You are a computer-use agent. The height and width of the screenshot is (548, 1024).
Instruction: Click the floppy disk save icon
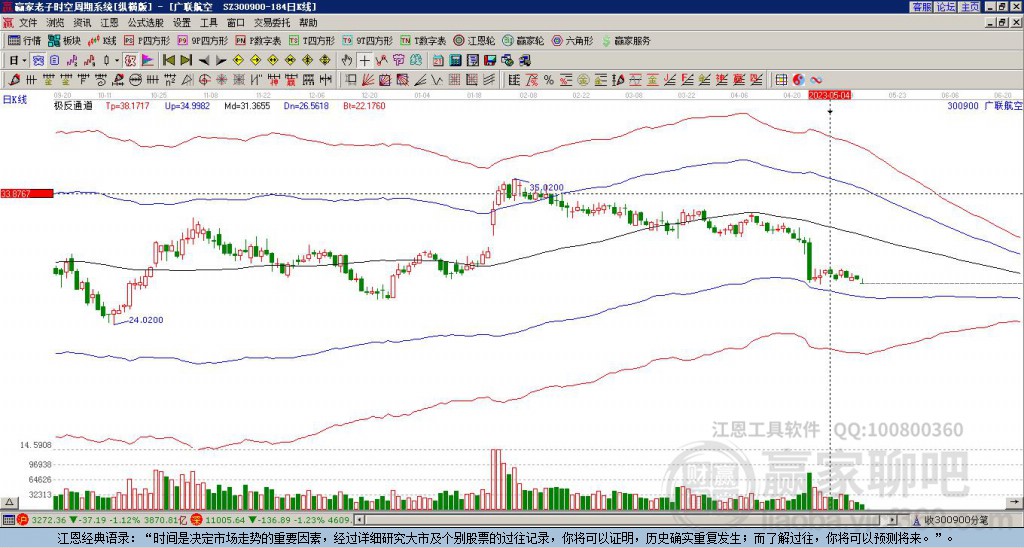[490, 61]
